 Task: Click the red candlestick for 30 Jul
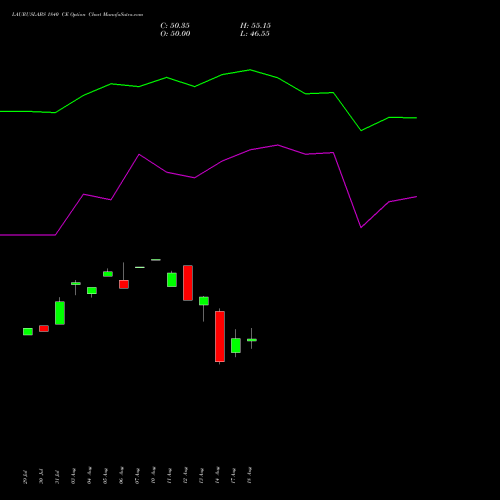coord(44,329)
